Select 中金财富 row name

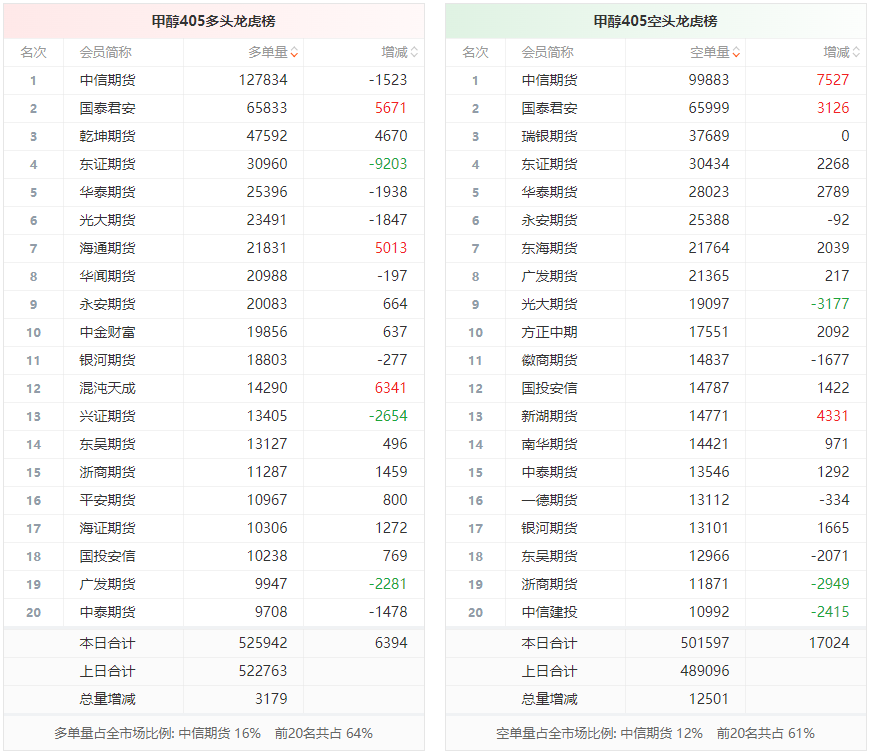click(x=107, y=332)
